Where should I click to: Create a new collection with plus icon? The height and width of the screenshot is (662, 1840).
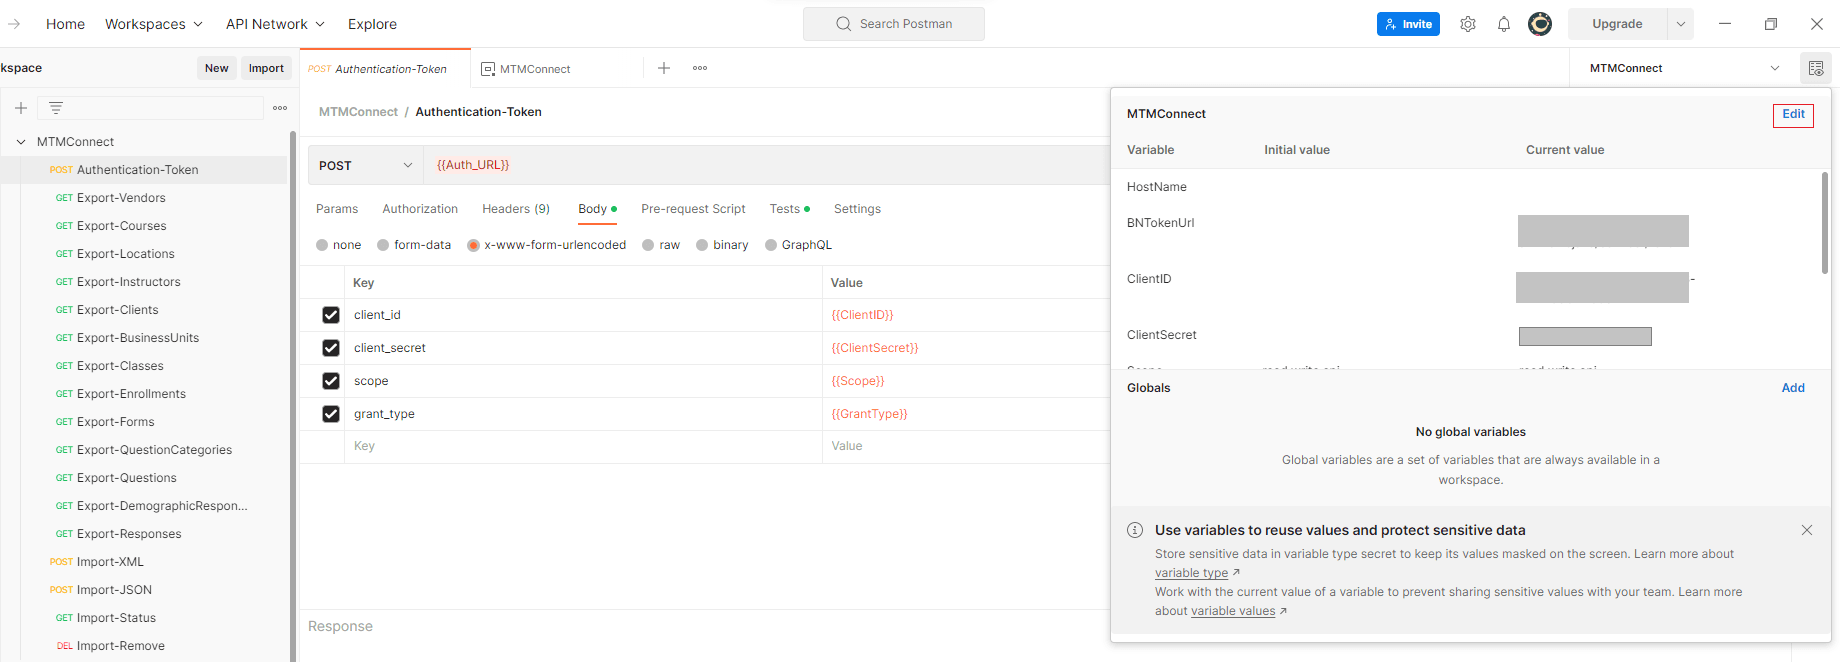[20, 108]
